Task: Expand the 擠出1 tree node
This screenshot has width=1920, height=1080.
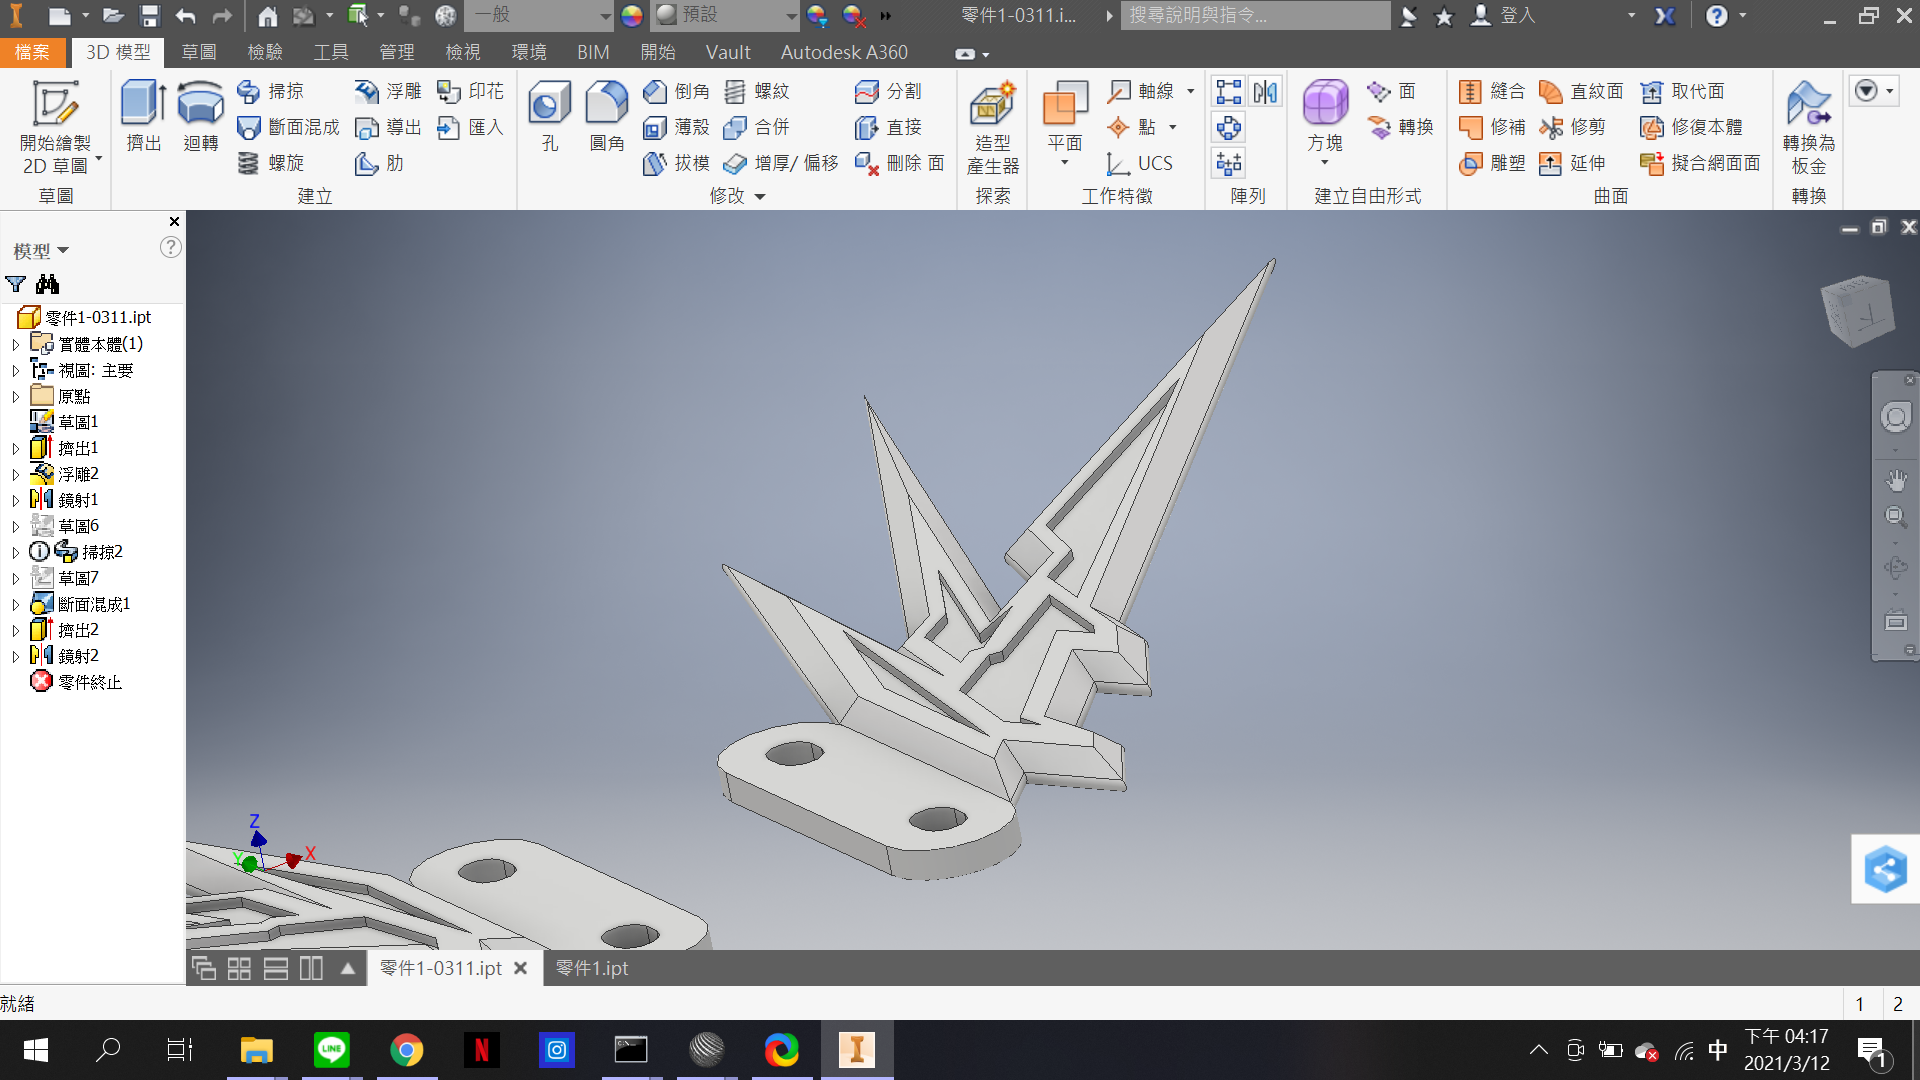Action: point(15,448)
